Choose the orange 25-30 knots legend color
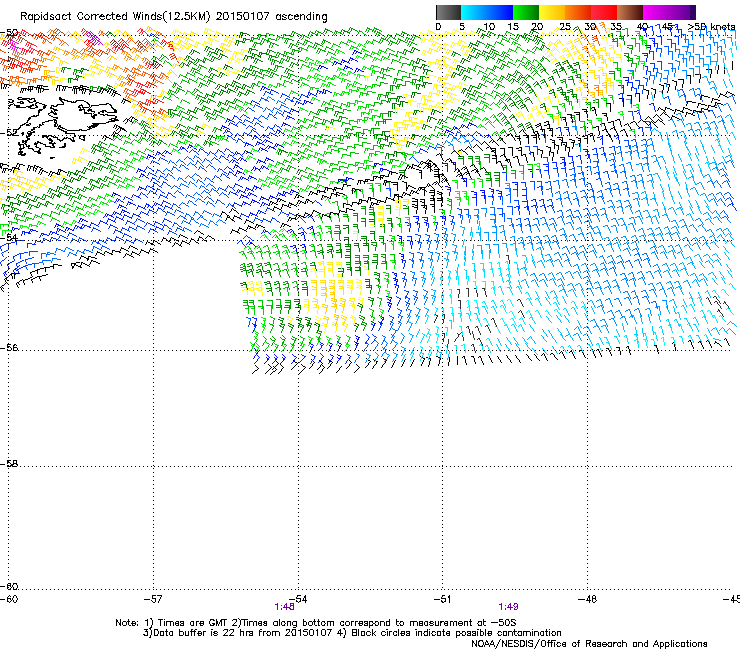This screenshot has height=650, width=740. click(x=578, y=12)
